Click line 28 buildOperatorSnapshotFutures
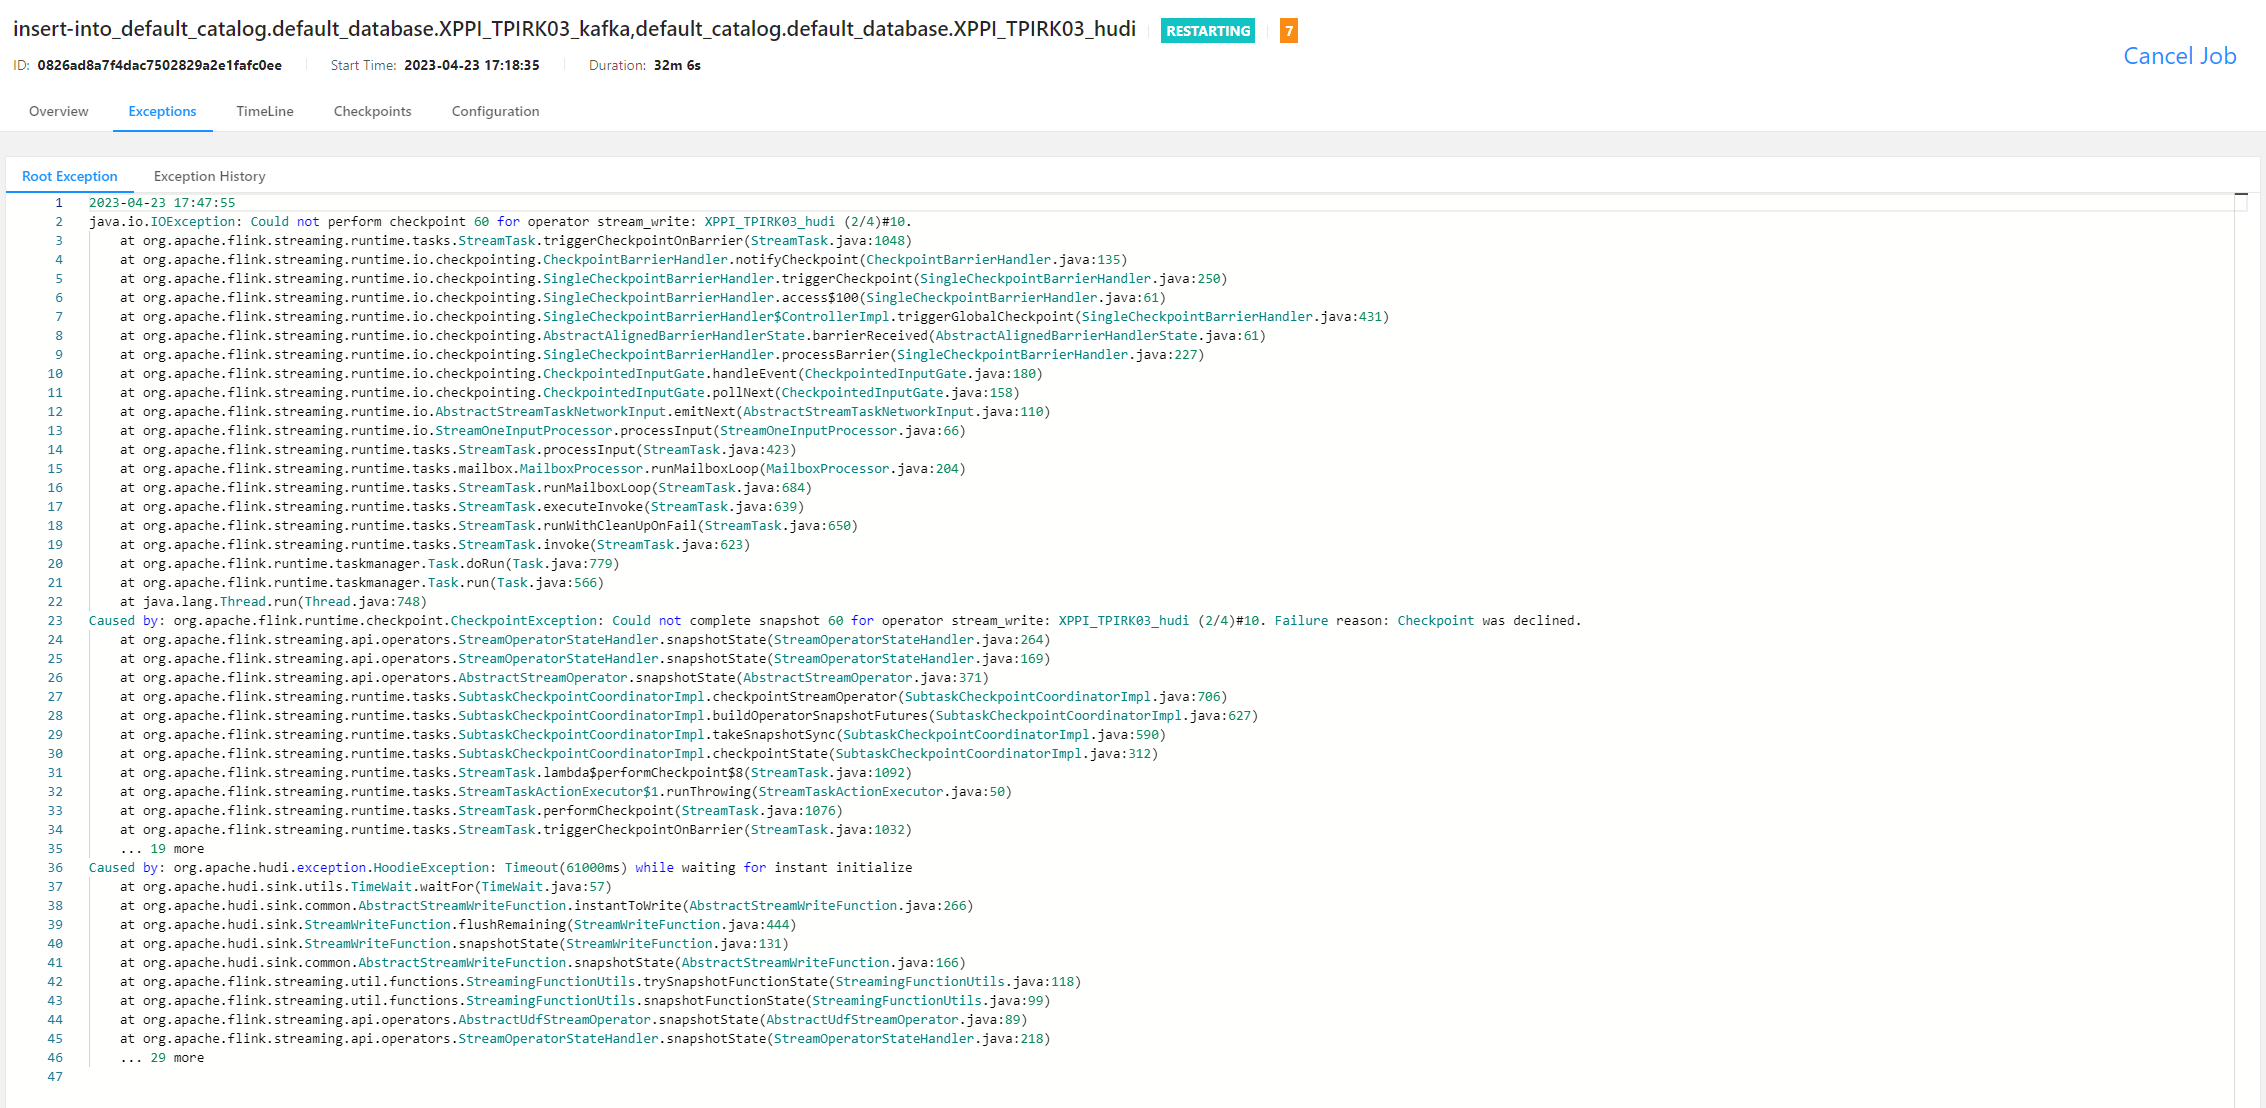The width and height of the screenshot is (2266, 1108). click(x=689, y=715)
